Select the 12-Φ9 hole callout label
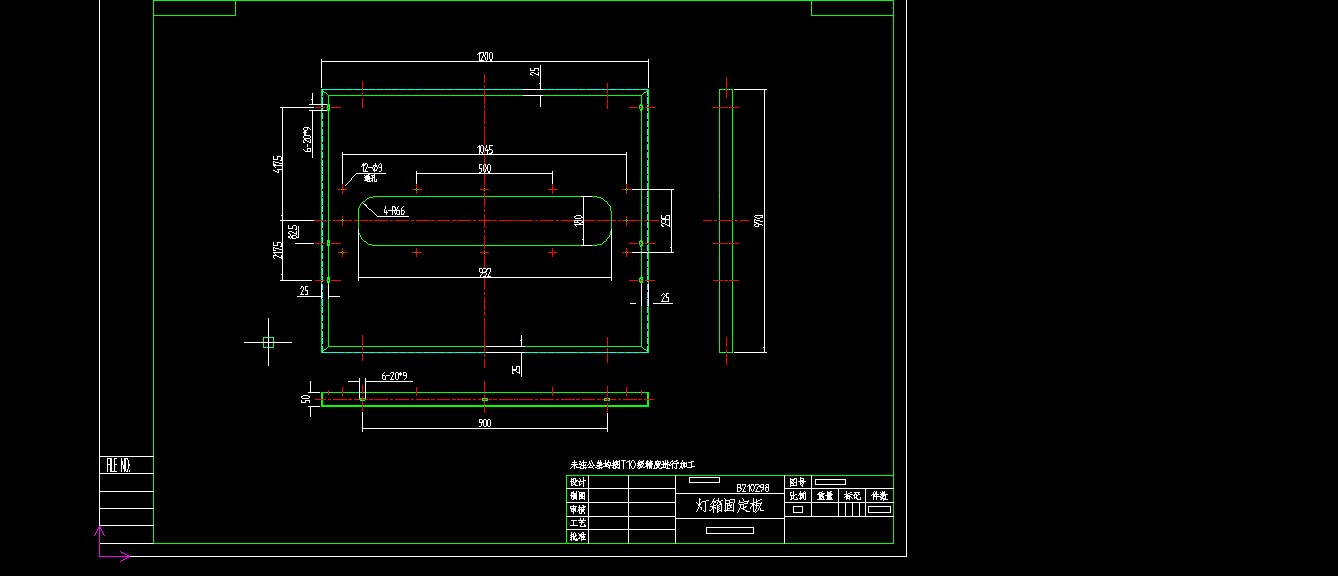The image size is (1338, 576). pos(372,168)
